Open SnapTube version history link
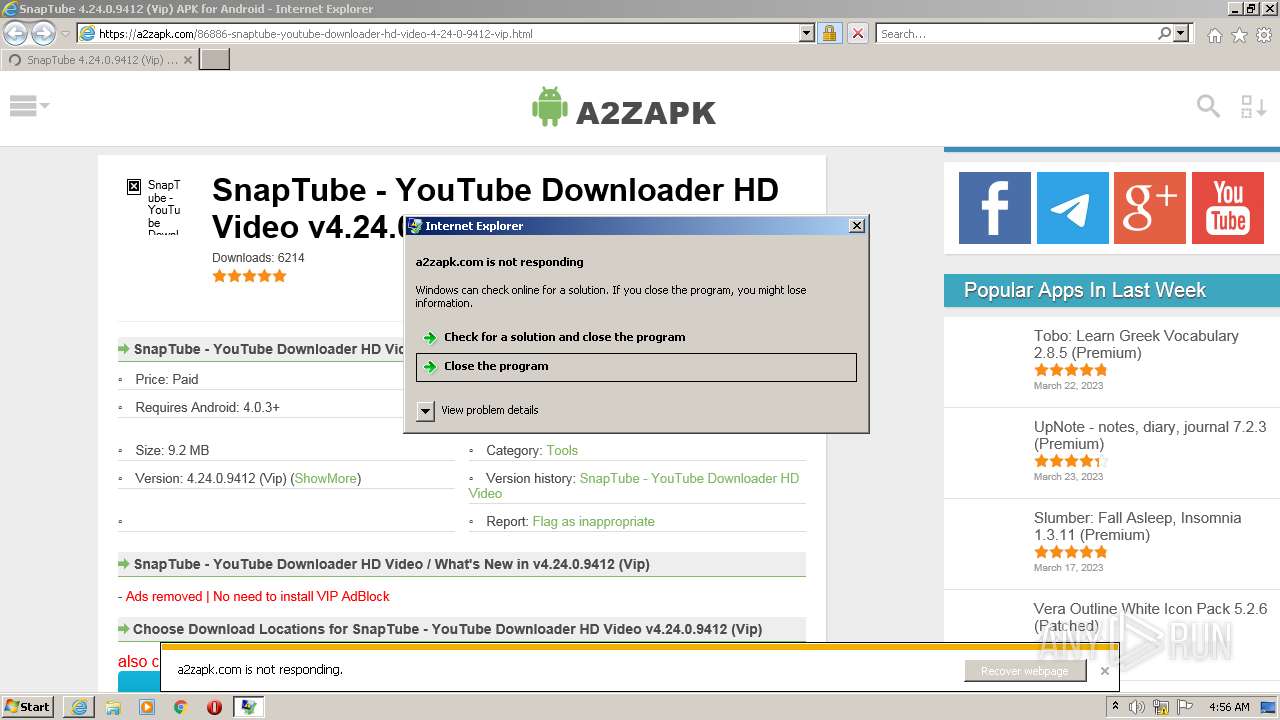 [x=634, y=485]
